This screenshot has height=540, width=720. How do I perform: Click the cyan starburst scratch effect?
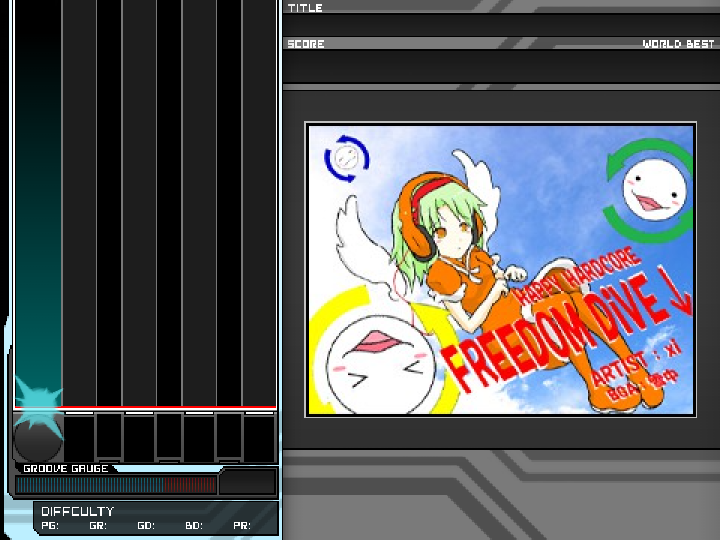coord(39,407)
